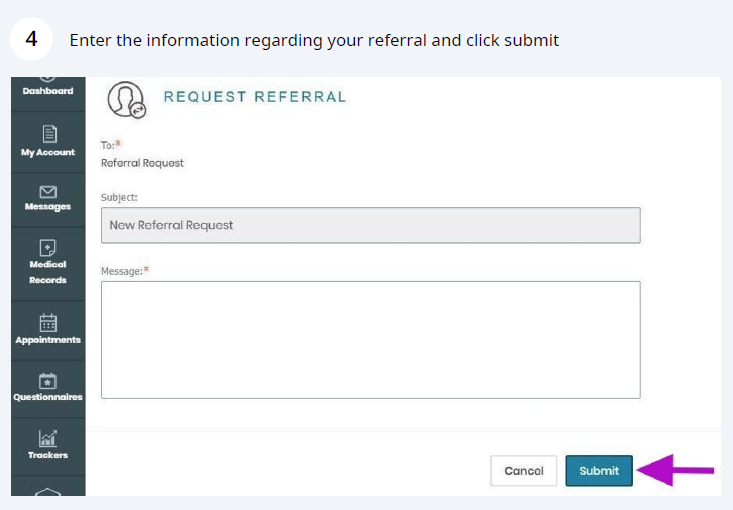Select the Trackers sidebar label

[x=48, y=455]
